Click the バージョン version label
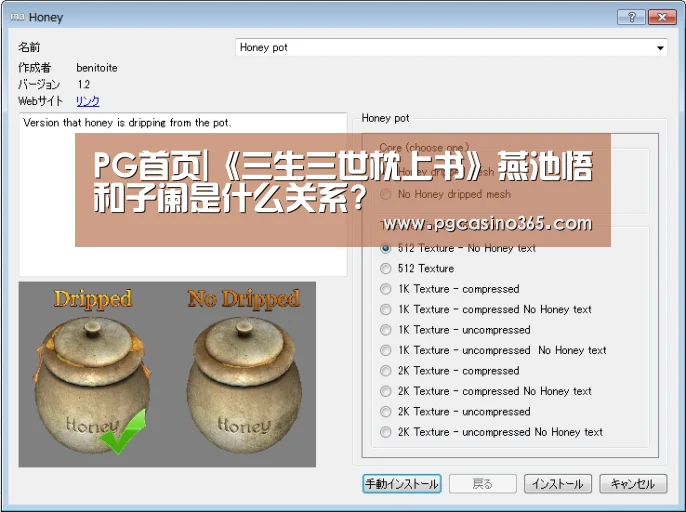Screen dimensions: 686x512 pyautogui.click(x=39, y=84)
